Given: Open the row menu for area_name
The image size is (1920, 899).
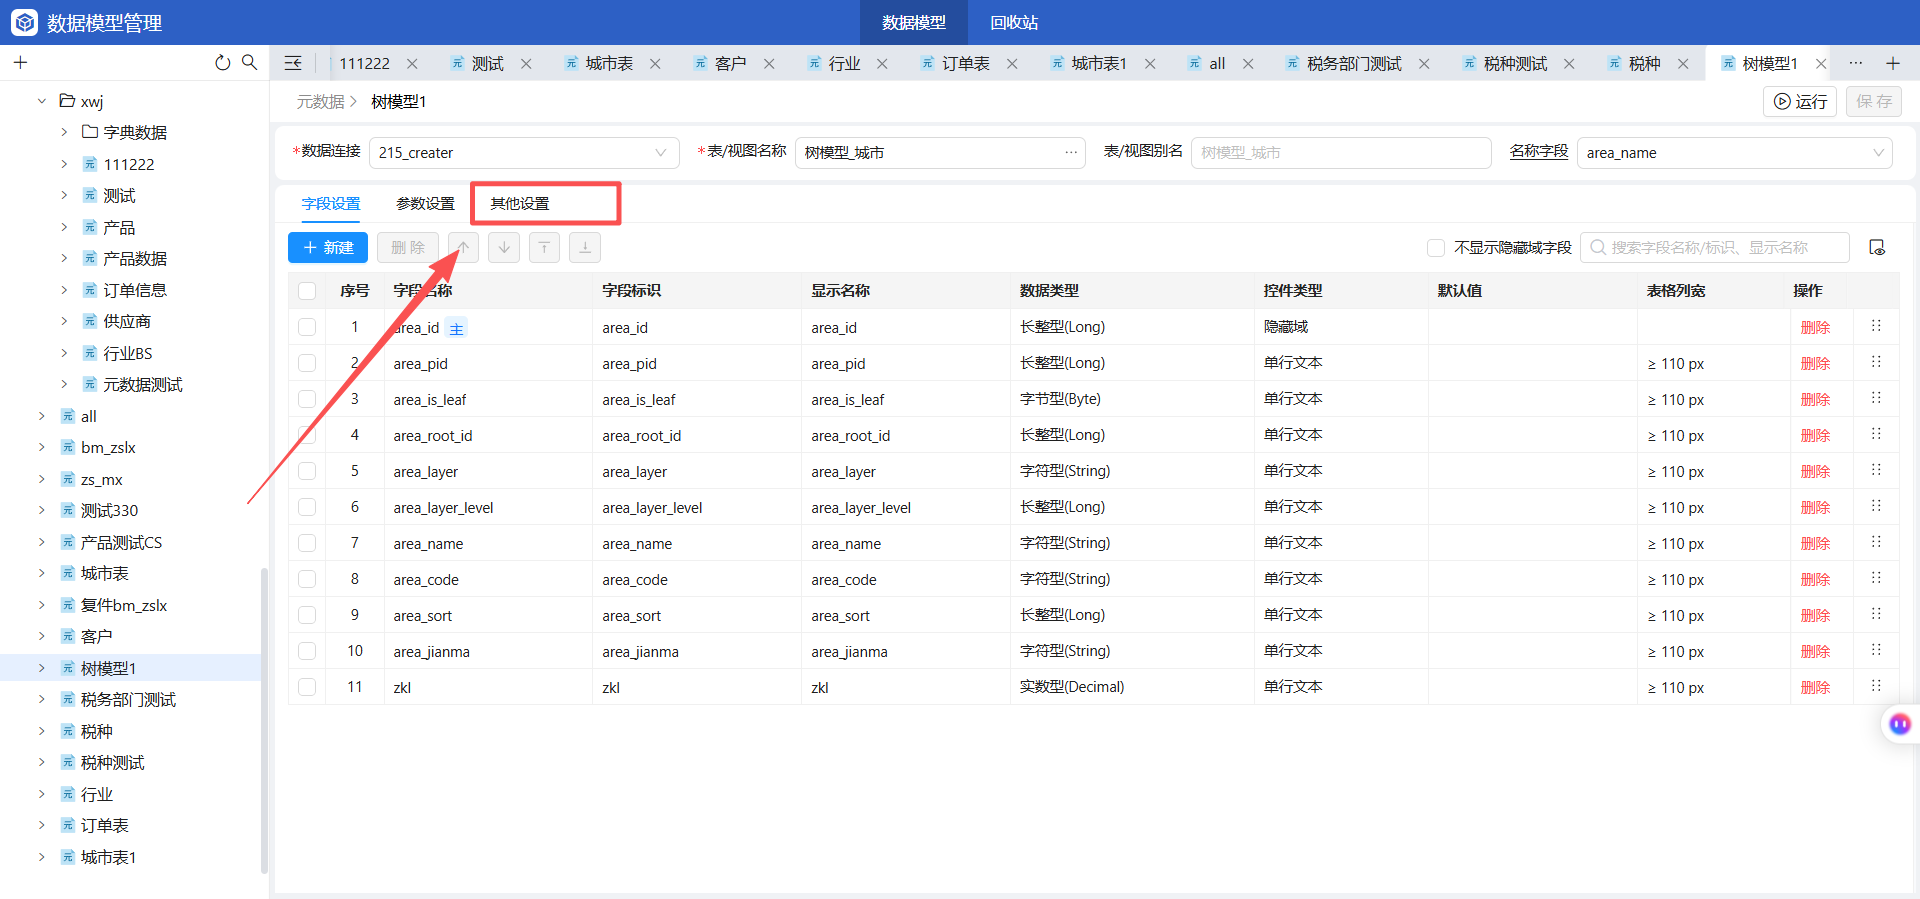Looking at the screenshot, I should (1876, 542).
